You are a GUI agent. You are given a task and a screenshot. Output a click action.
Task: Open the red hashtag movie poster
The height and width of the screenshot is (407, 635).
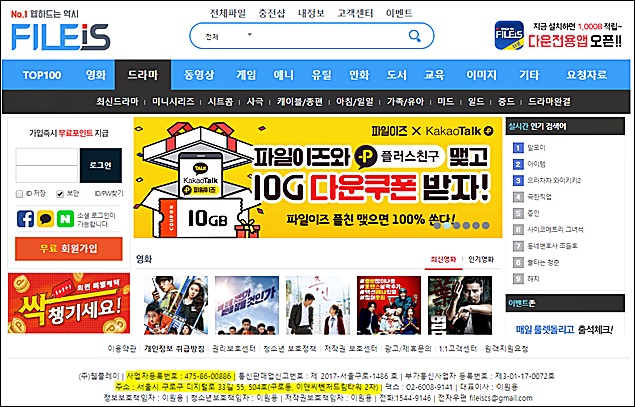click(389, 305)
